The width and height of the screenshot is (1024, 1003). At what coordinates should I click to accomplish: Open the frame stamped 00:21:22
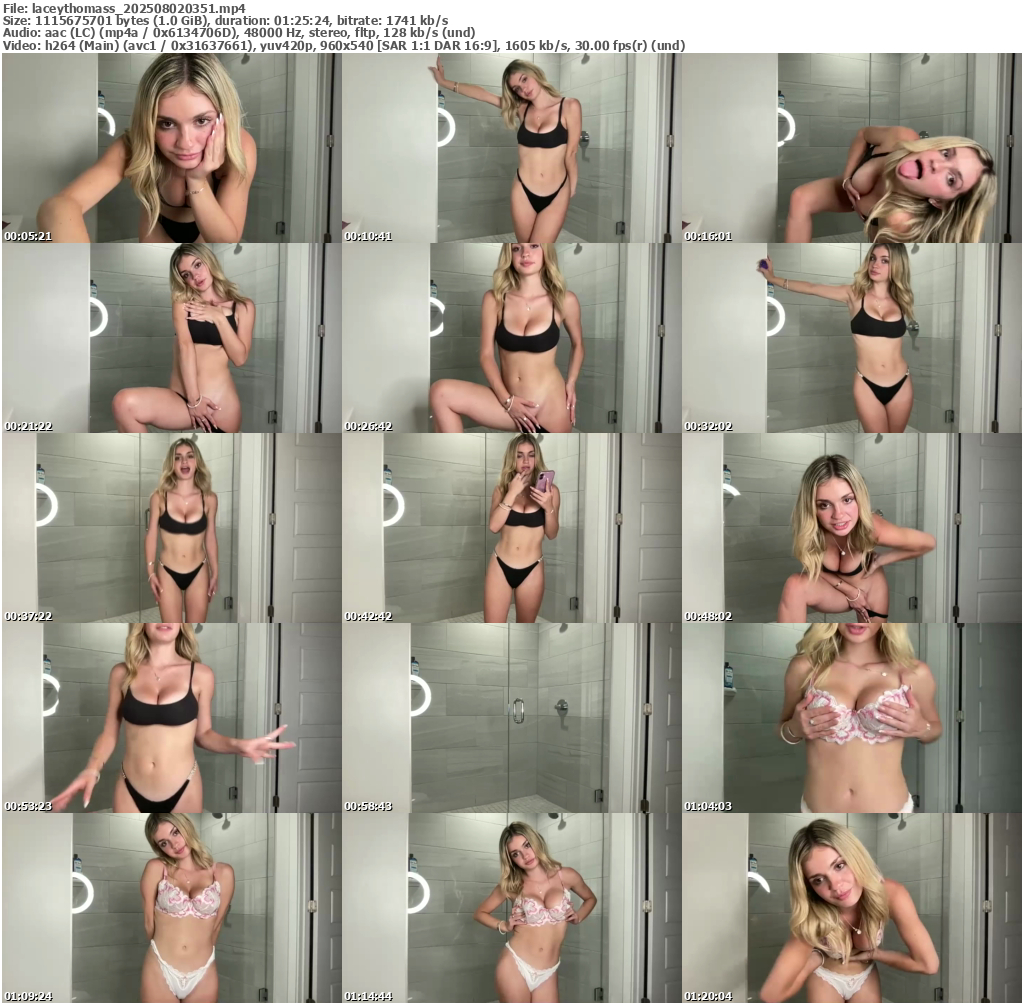(x=172, y=338)
